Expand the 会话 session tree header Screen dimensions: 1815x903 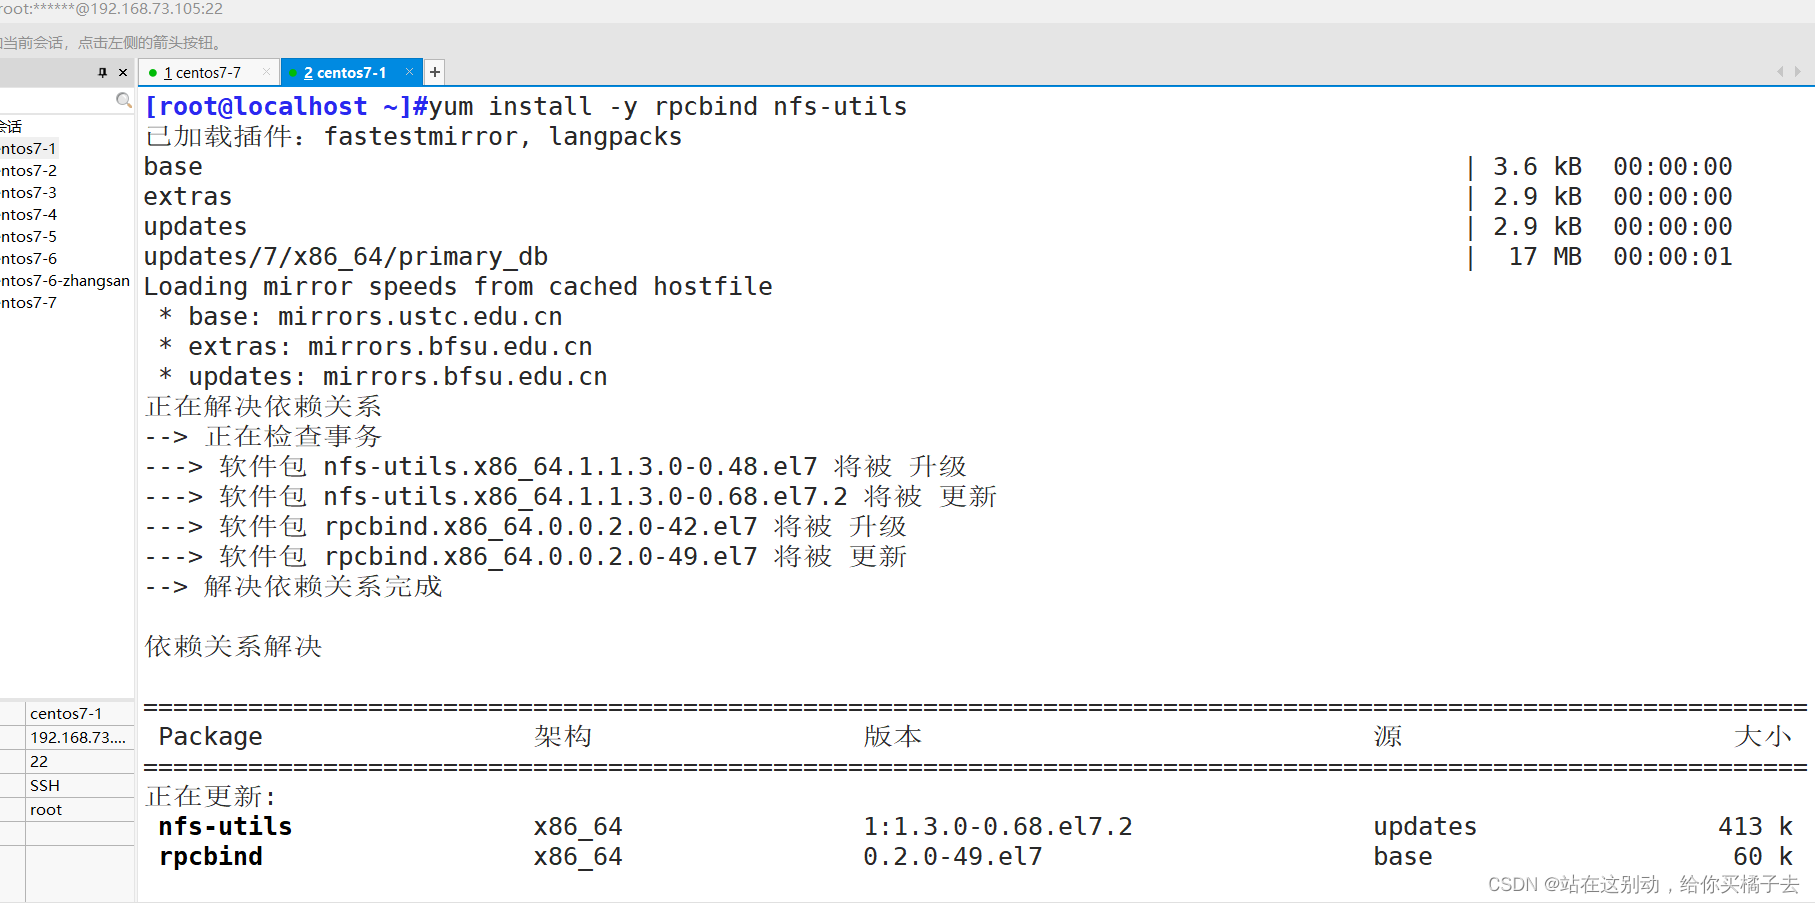pos(12,125)
